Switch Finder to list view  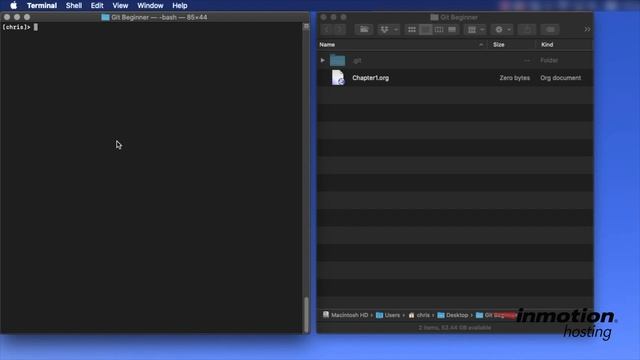click(x=425, y=29)
